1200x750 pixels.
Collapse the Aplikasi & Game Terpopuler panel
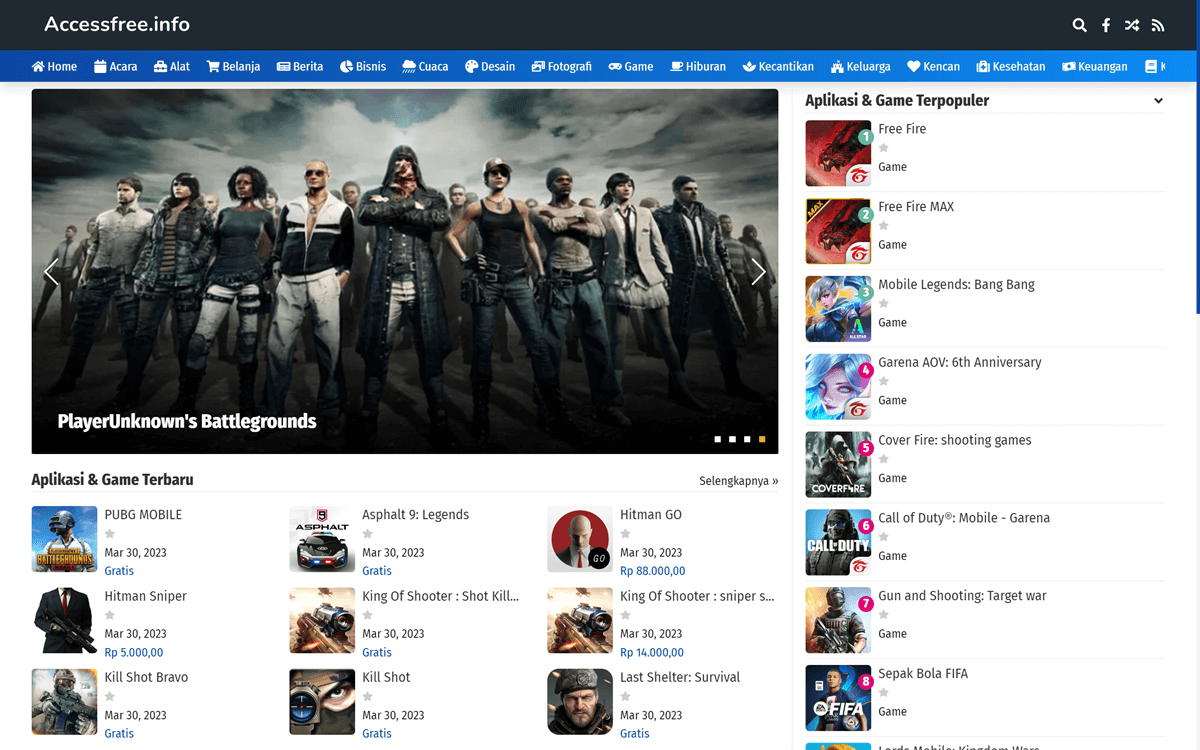(1157, 100)
